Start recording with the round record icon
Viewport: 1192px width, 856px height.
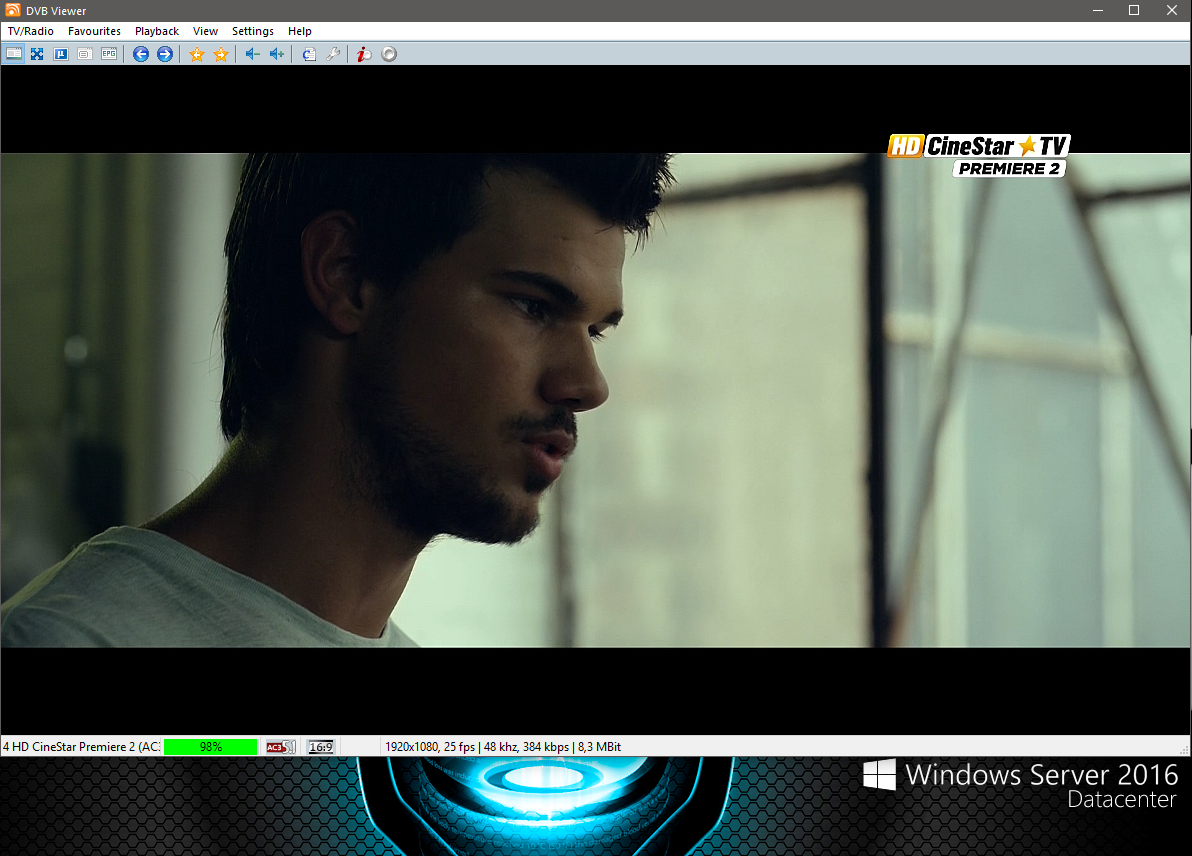(x=389, y=54)
